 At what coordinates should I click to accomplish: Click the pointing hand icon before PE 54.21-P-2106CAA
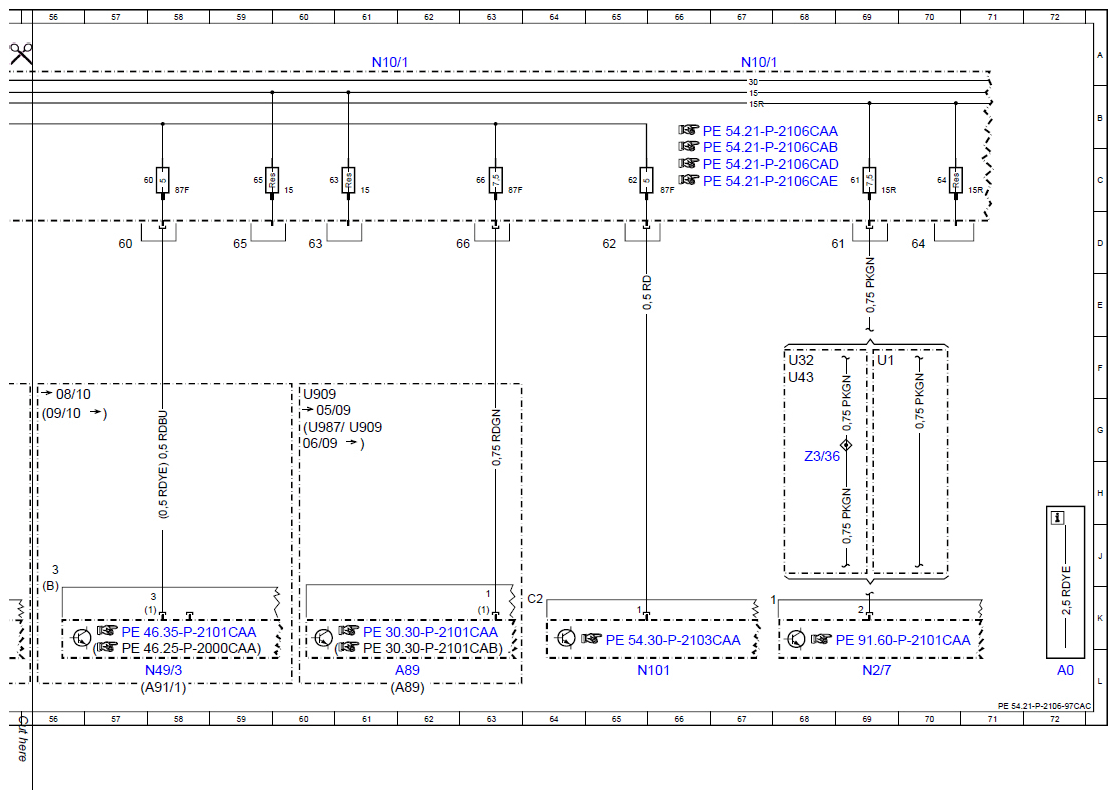tap(688, 130)
